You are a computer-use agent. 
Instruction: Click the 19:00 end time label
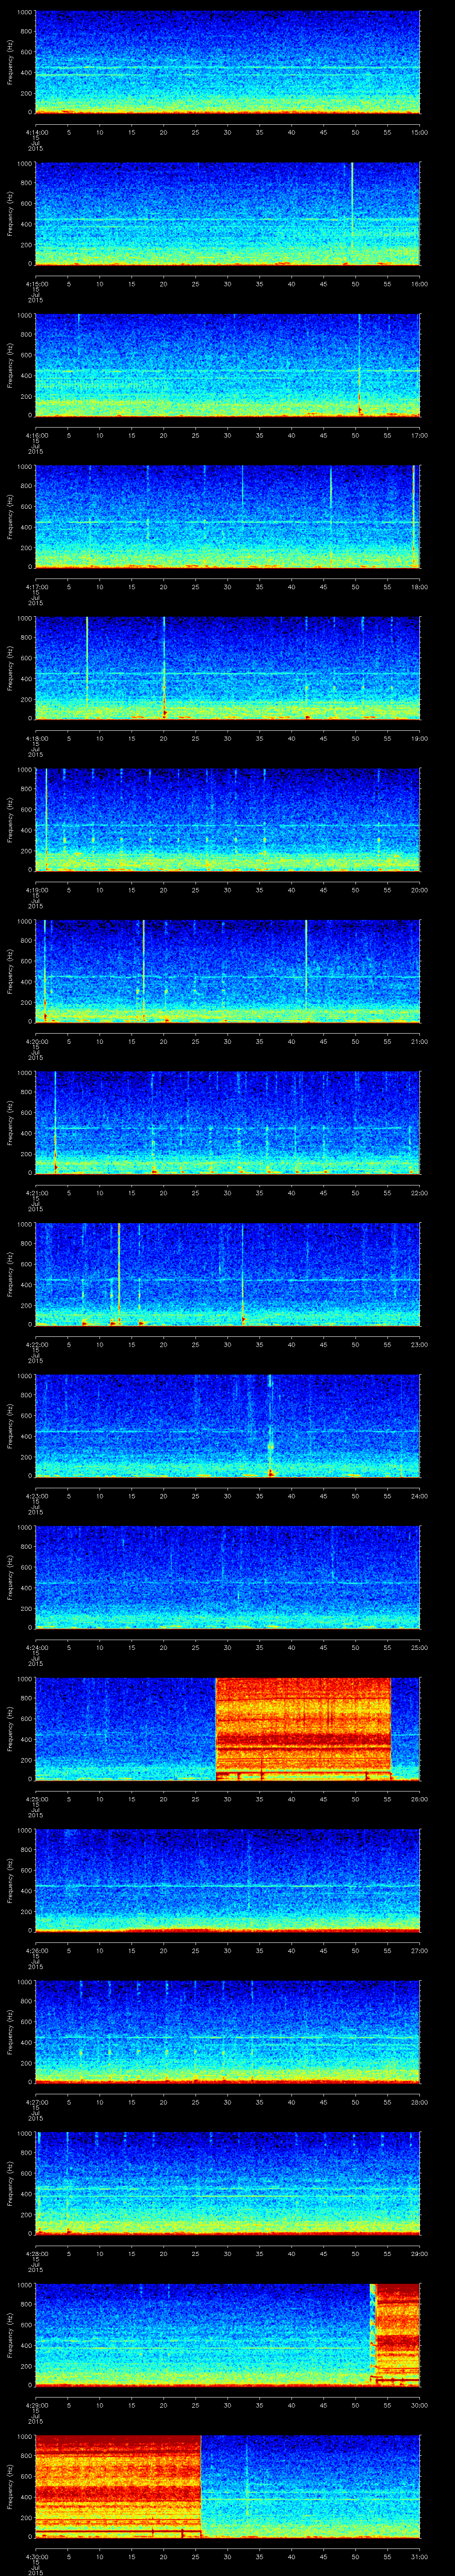tap(420, 738)
